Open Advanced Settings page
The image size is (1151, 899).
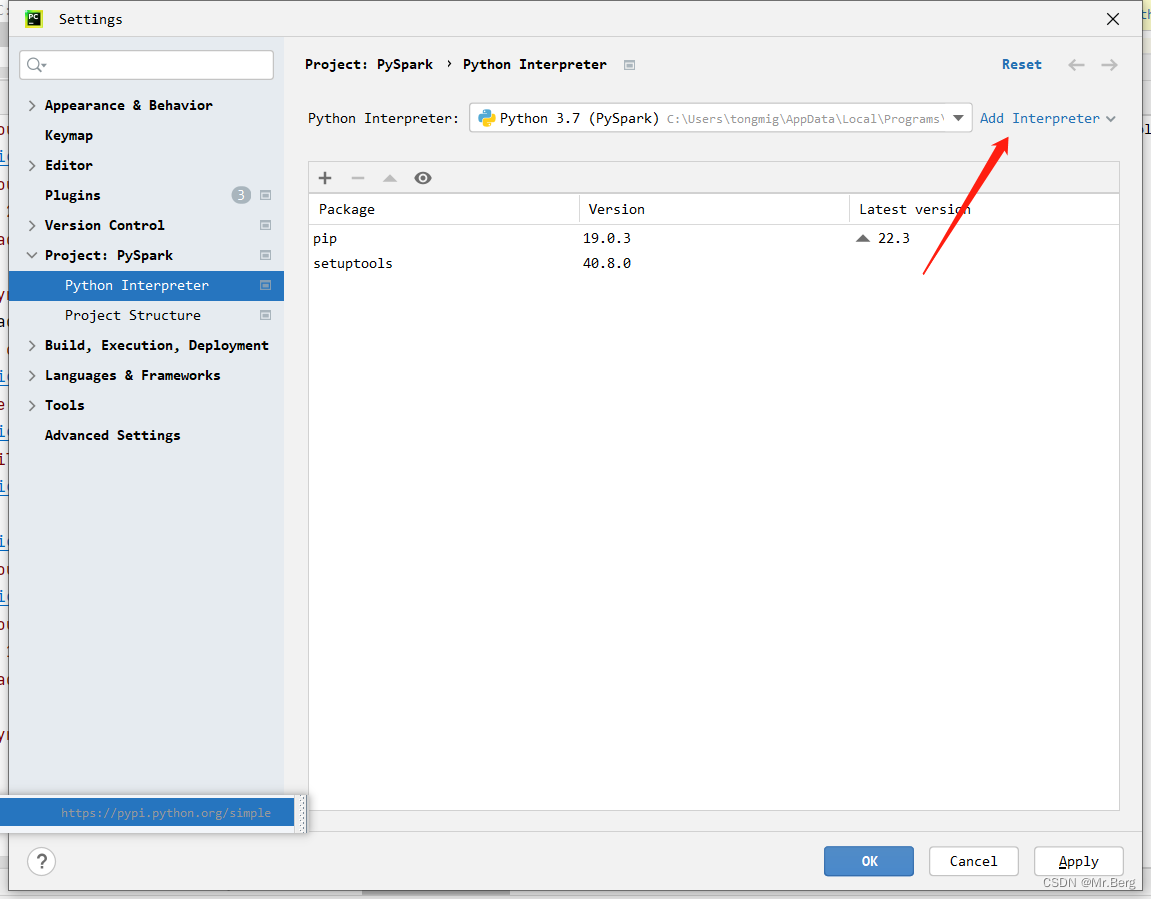point(112,435)
